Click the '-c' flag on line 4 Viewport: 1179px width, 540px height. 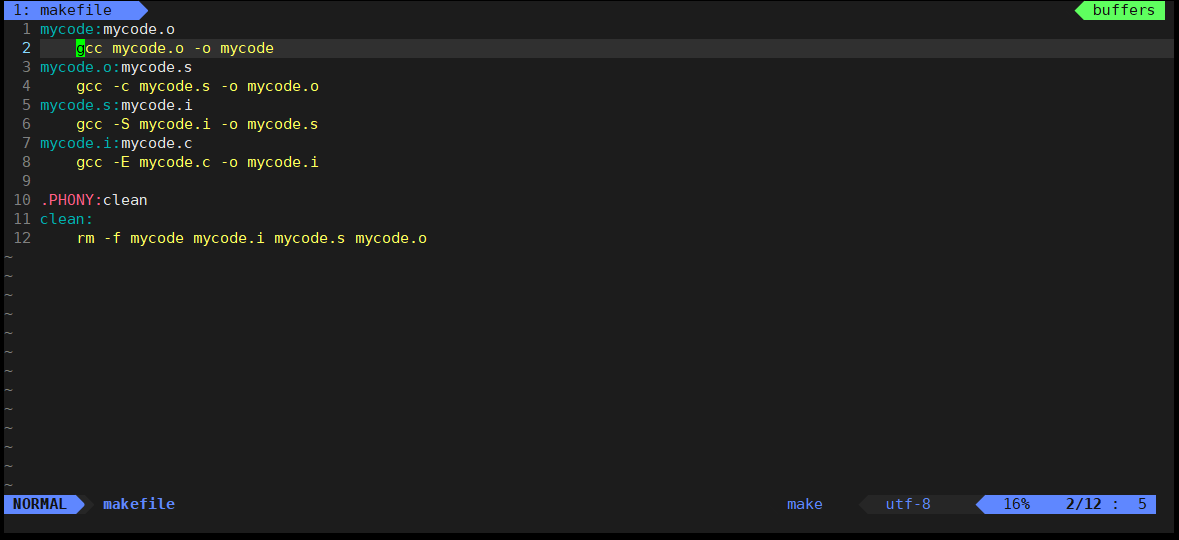tap(121, 86)
